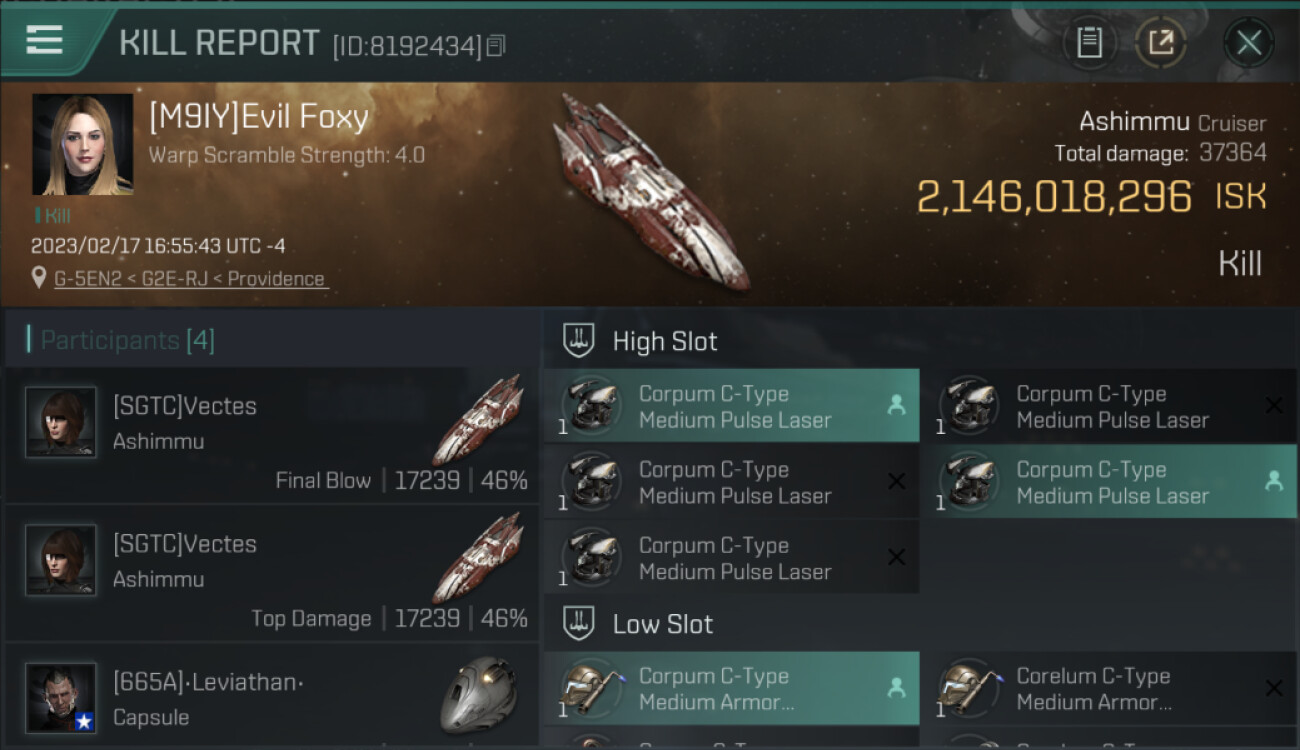The image size is (1300, 750).
Task: Open Evil Foxy's character portrait
Action: click(x=82, y=145)
